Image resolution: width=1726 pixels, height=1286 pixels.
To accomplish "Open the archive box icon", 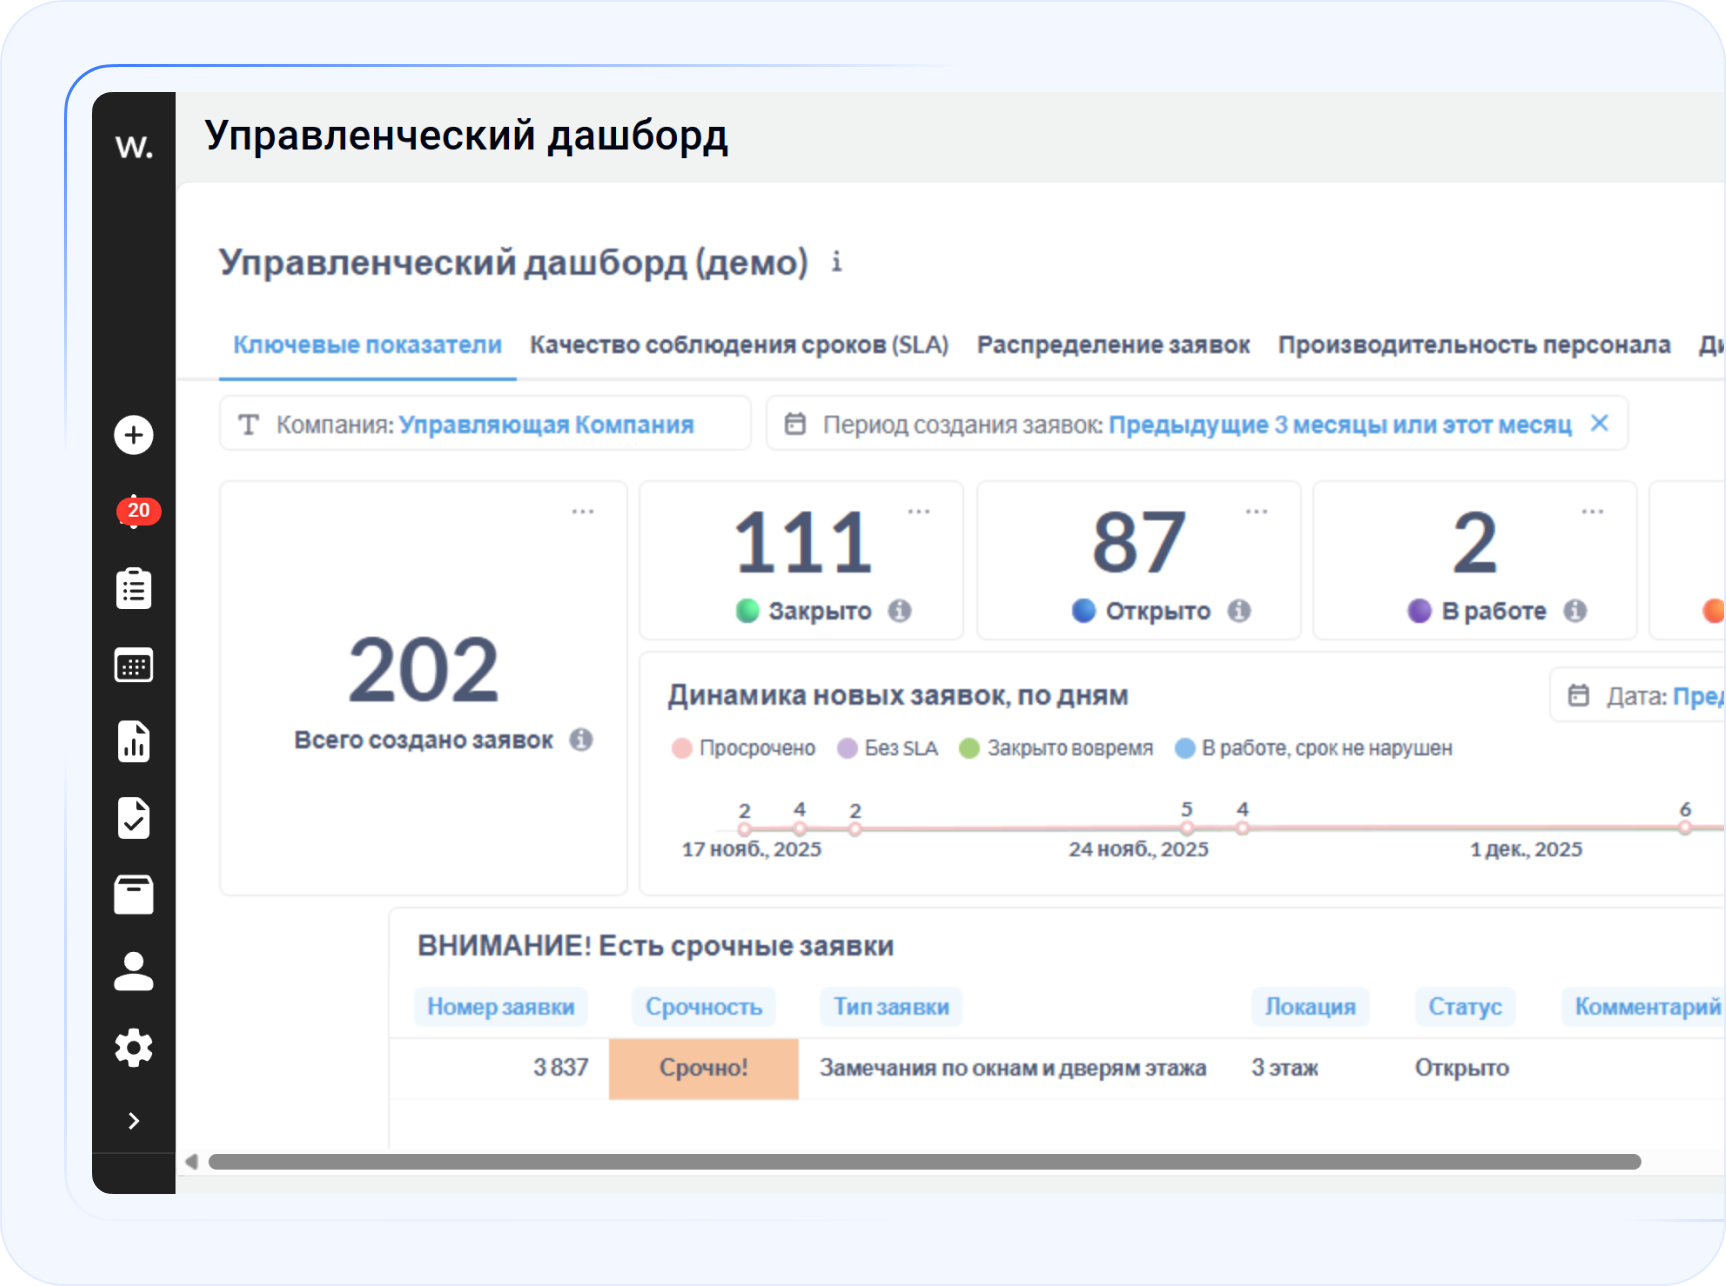I will coord(133,895).
